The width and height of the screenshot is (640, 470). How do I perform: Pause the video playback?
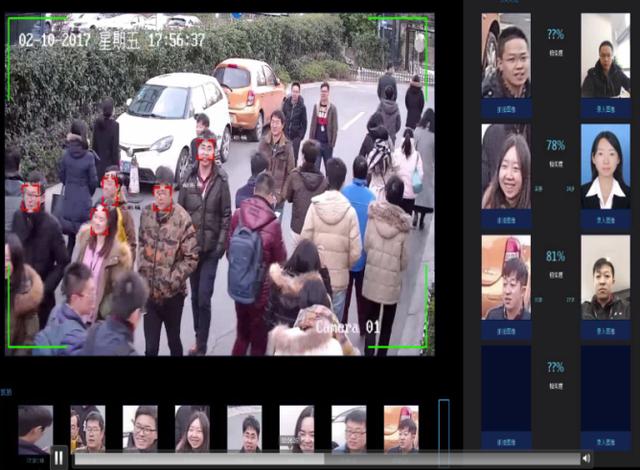pyautogui.click(x=59, y=458)
